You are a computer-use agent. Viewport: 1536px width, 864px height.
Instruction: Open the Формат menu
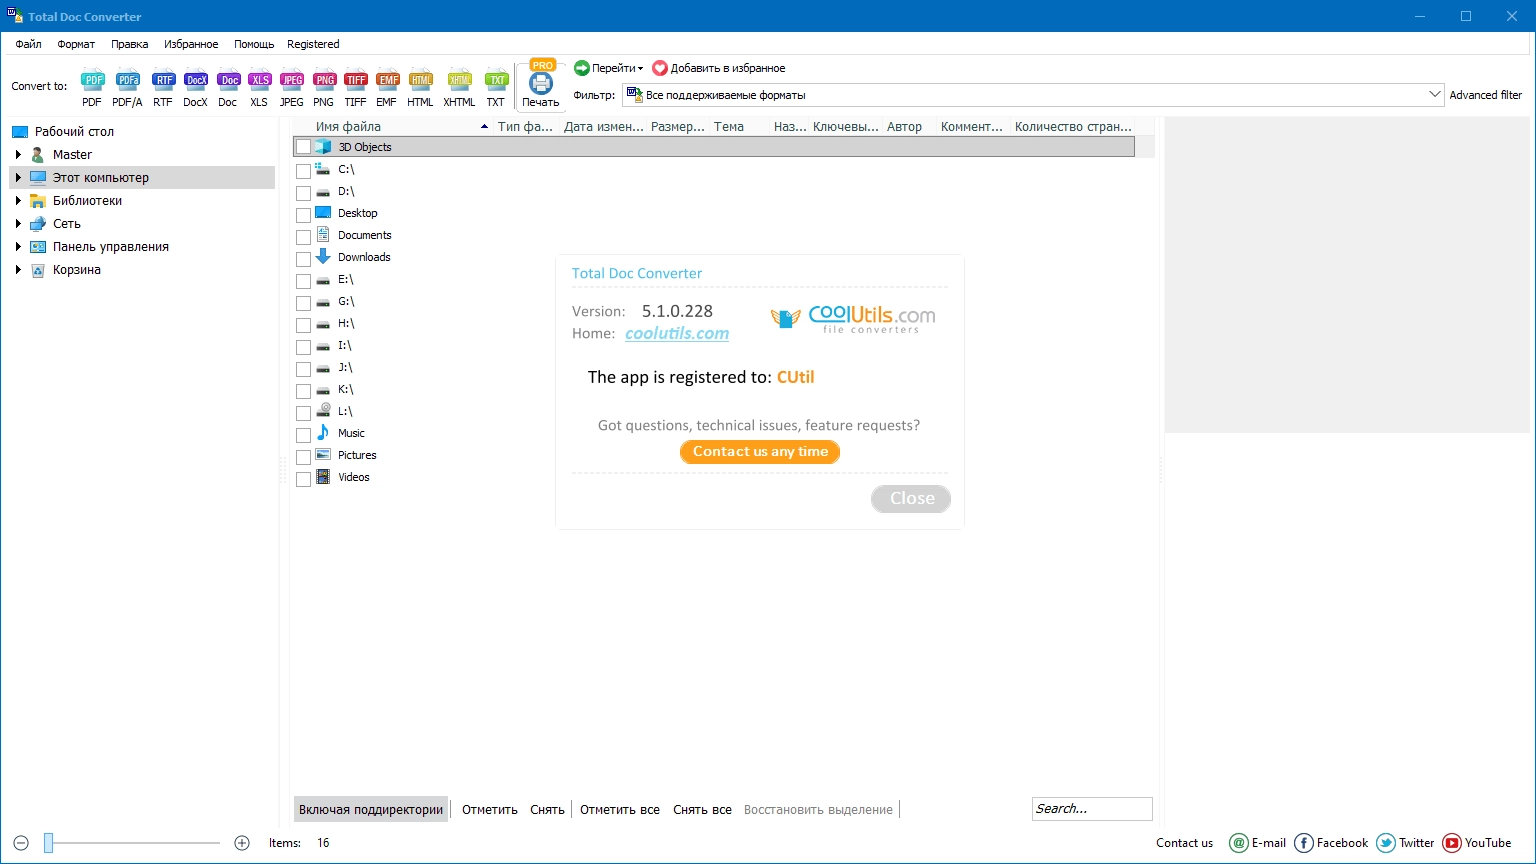pyautogui.click(x=76, y=44)
